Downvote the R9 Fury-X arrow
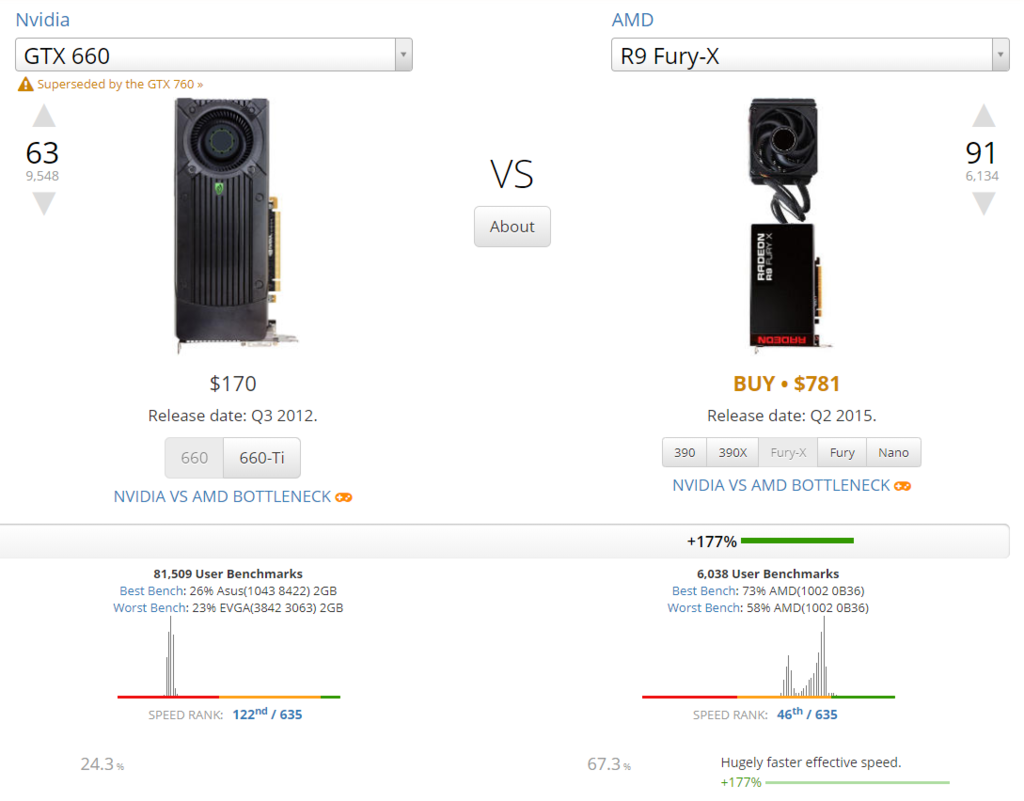 984,203
